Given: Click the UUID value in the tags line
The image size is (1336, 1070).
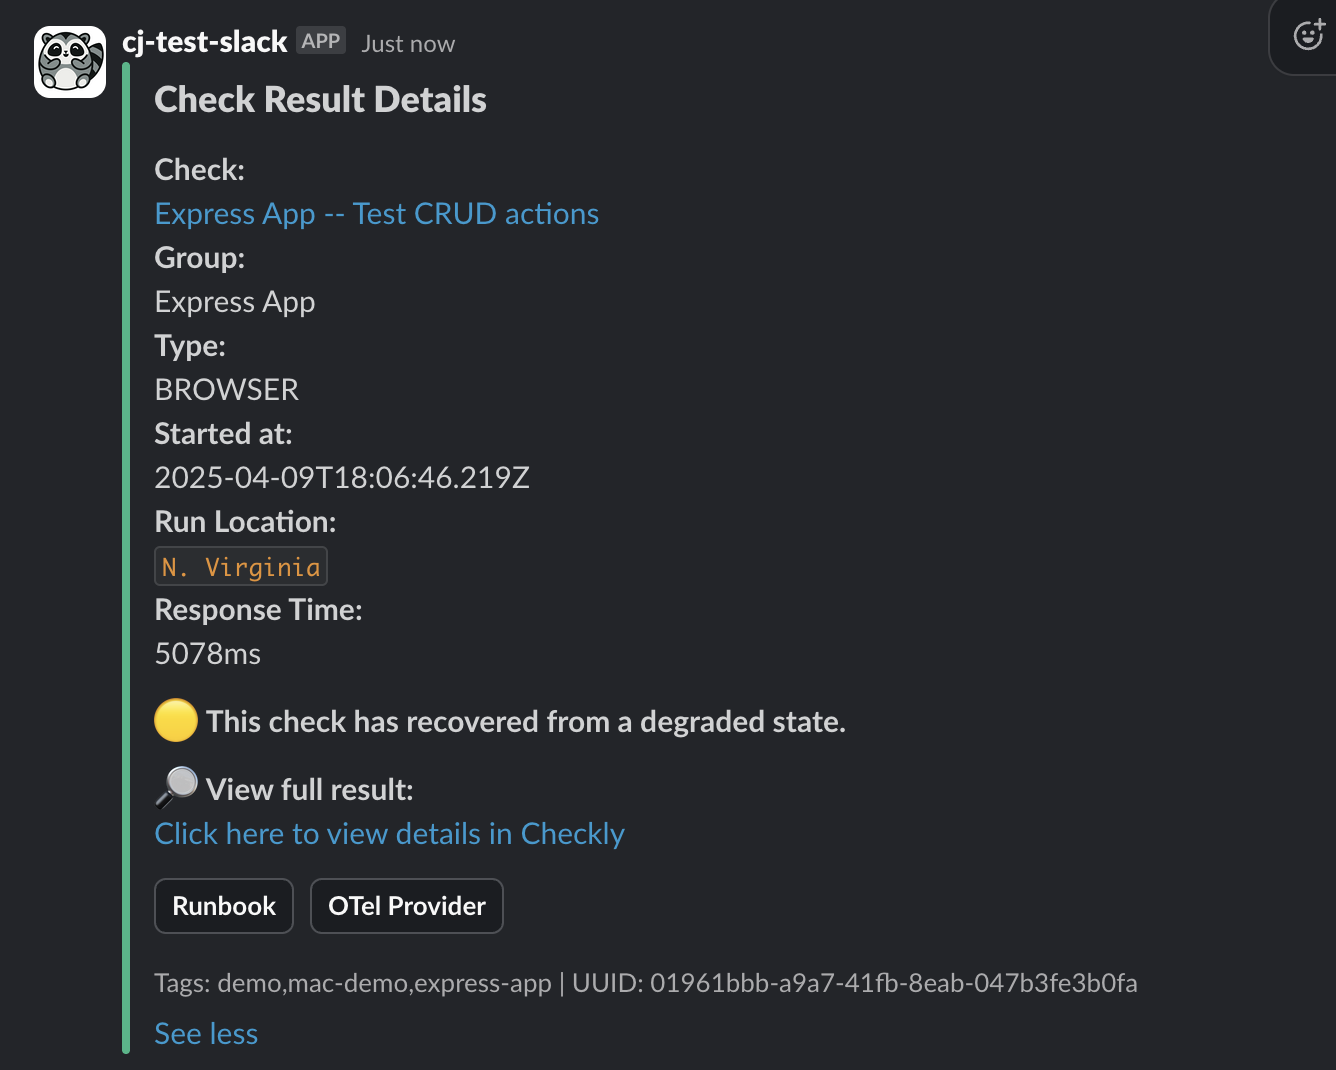Looking at the screenshot, I should (893, 983).
